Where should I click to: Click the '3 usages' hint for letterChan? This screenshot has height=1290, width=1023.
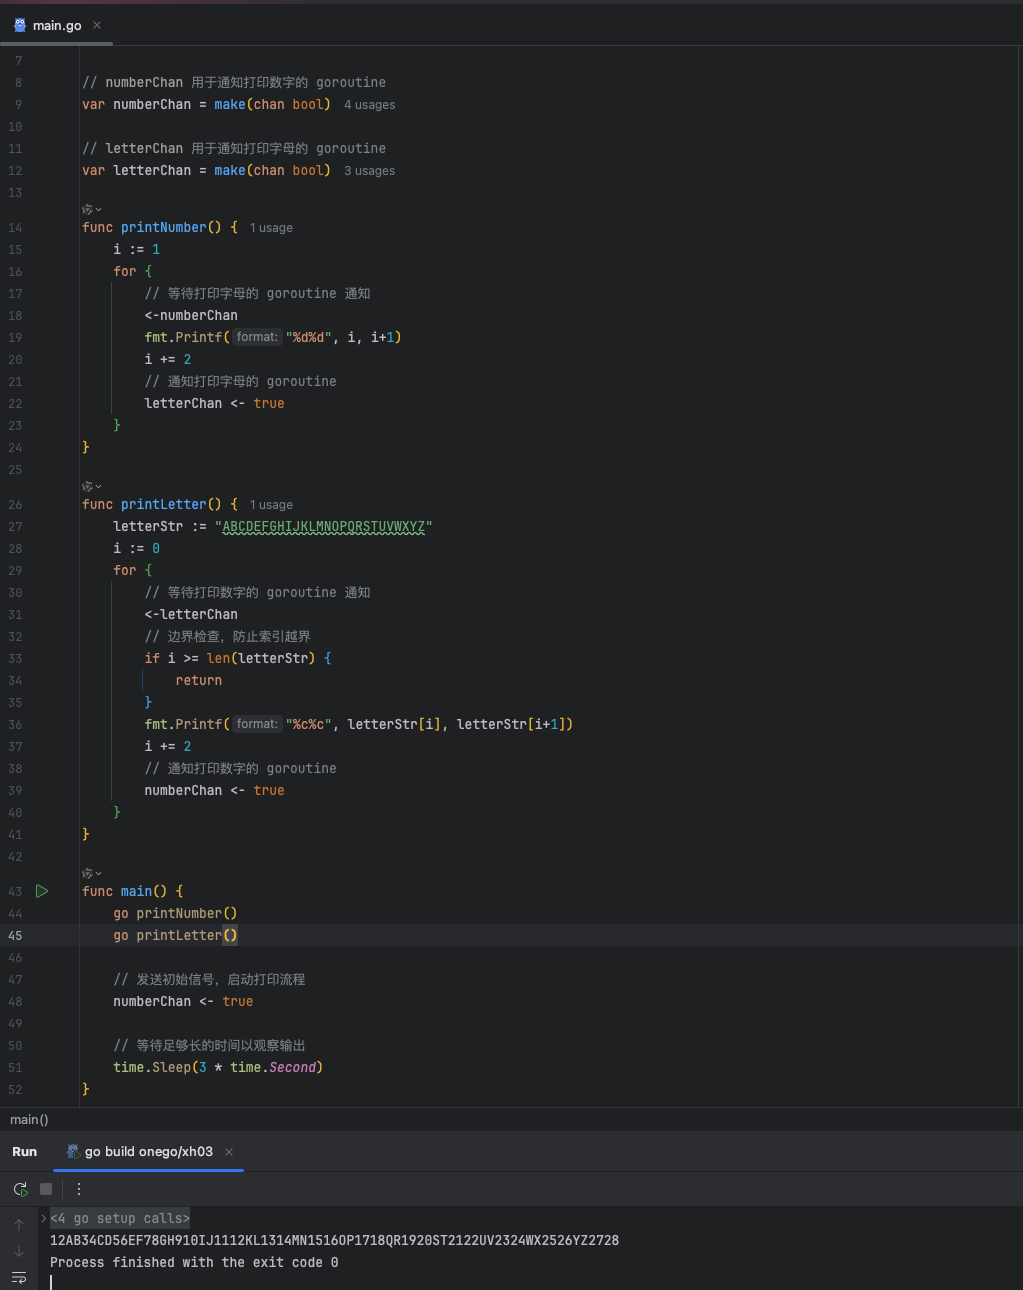pos(369,171)
